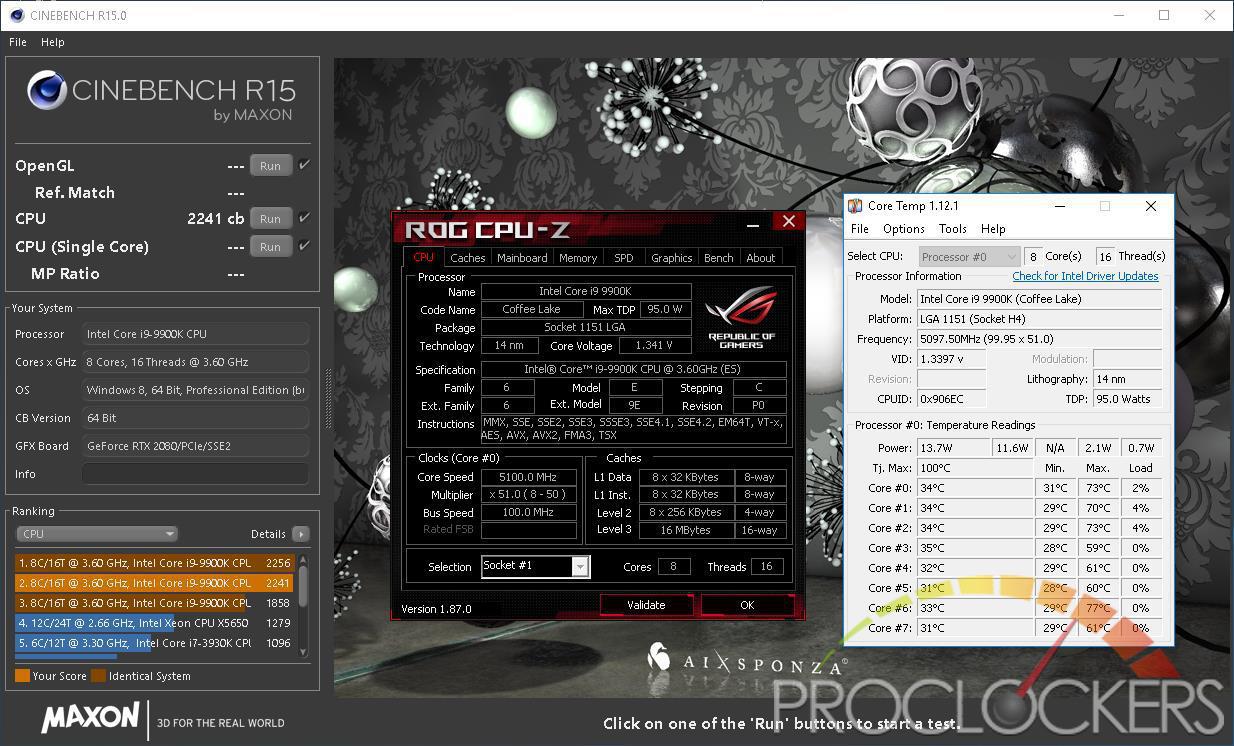Open the Ranking CPU dropdown
This screenshot has height=746, width=1234.
97,534
